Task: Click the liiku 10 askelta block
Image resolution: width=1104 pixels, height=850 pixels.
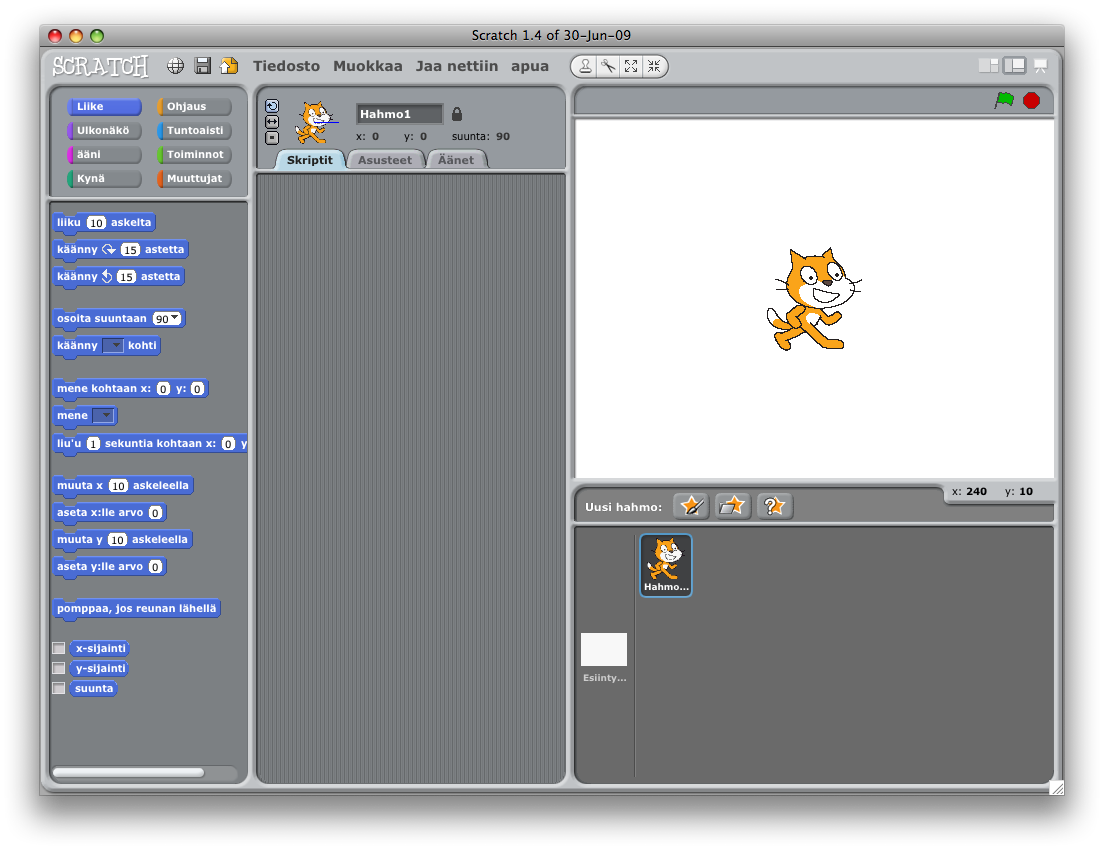Action: click(x=104, y=223)
